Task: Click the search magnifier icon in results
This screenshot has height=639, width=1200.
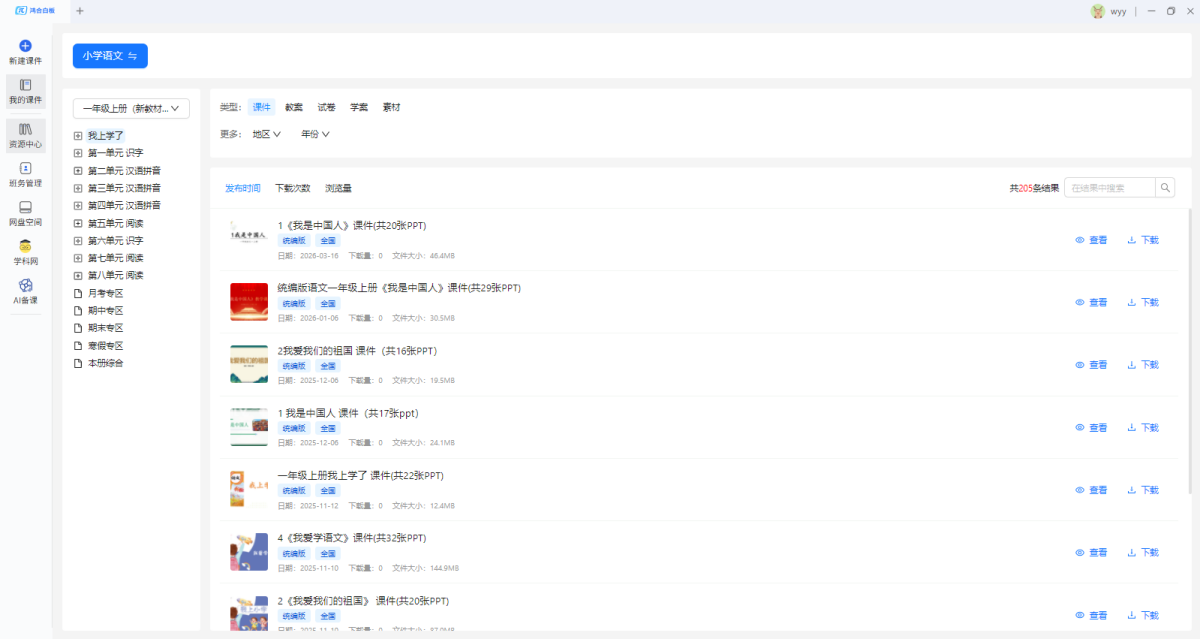Action: coord(1165,188)
